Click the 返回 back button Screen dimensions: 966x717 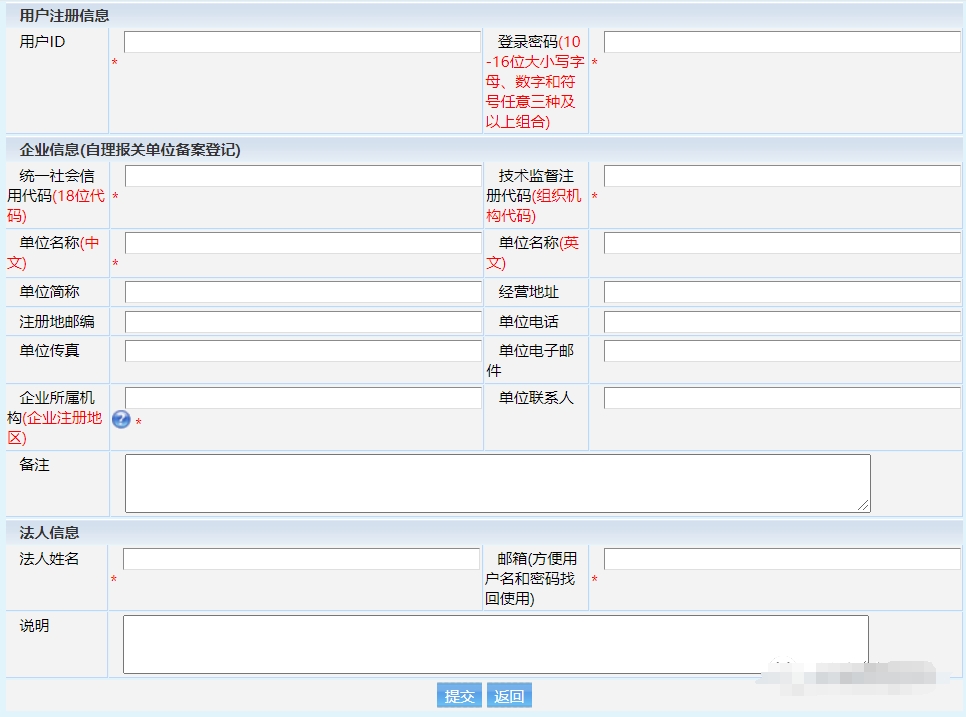coord(509,696)
